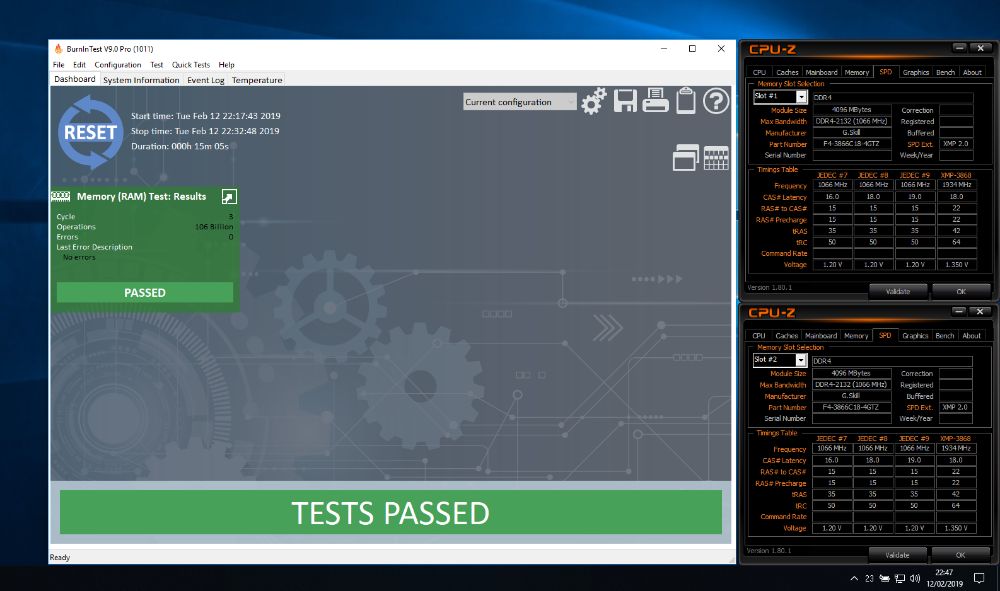This screenshot has width=1000, height=591.
Task: Select About tab in bottom CPU-Z window
Action: point(971,335)
